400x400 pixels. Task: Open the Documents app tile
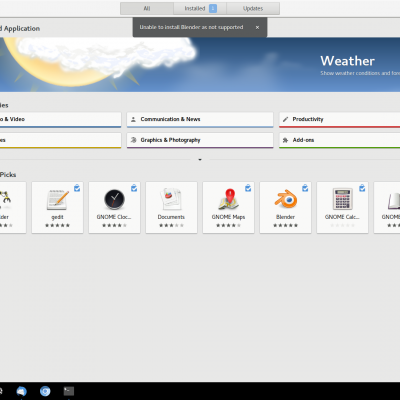[171, 207]
